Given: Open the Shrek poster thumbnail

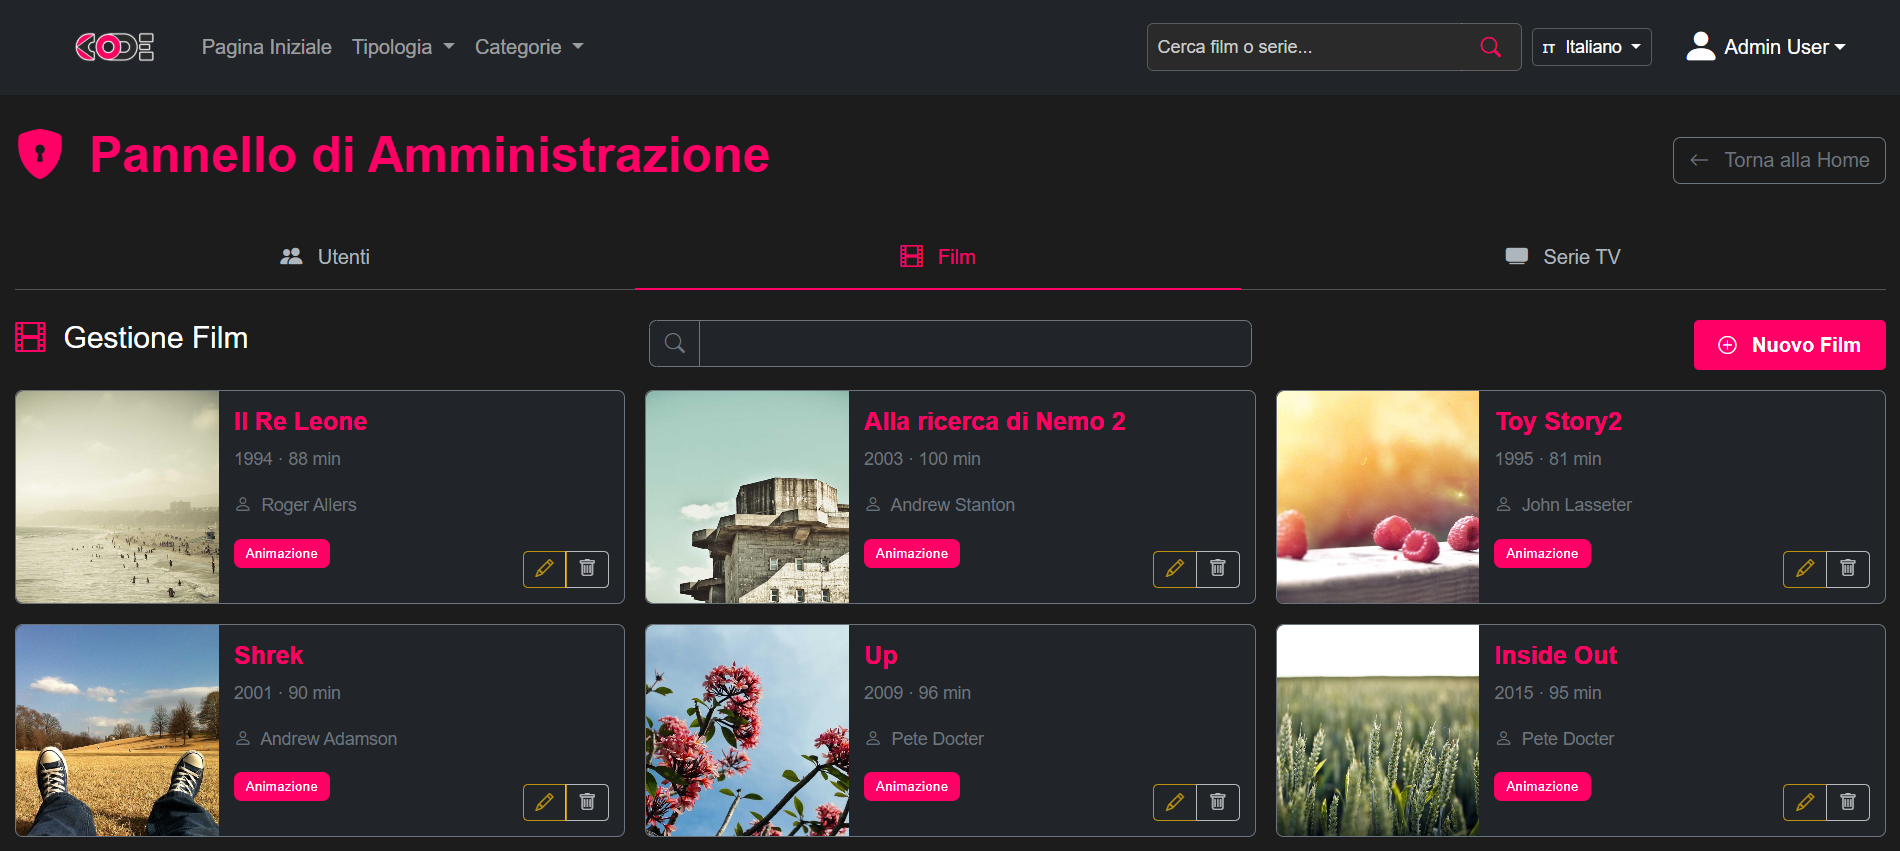Looking at the screenshot, I should [x=118, y=730].
